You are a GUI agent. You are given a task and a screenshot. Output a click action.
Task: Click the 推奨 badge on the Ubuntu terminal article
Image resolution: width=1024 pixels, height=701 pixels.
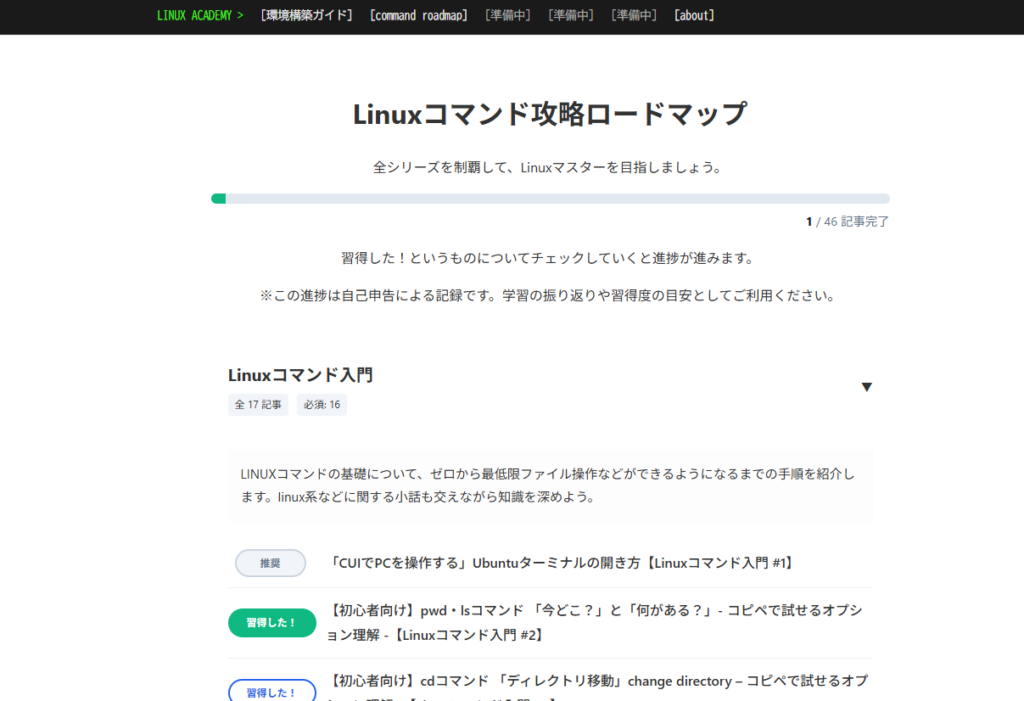coord(270,563)
